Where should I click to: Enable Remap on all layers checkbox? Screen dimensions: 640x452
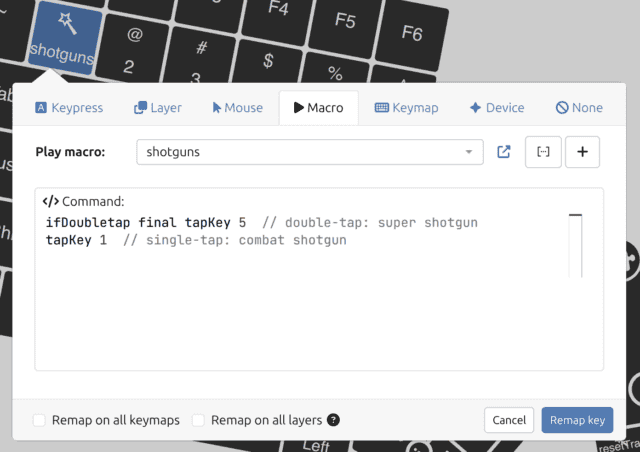[x=199, y=421]
